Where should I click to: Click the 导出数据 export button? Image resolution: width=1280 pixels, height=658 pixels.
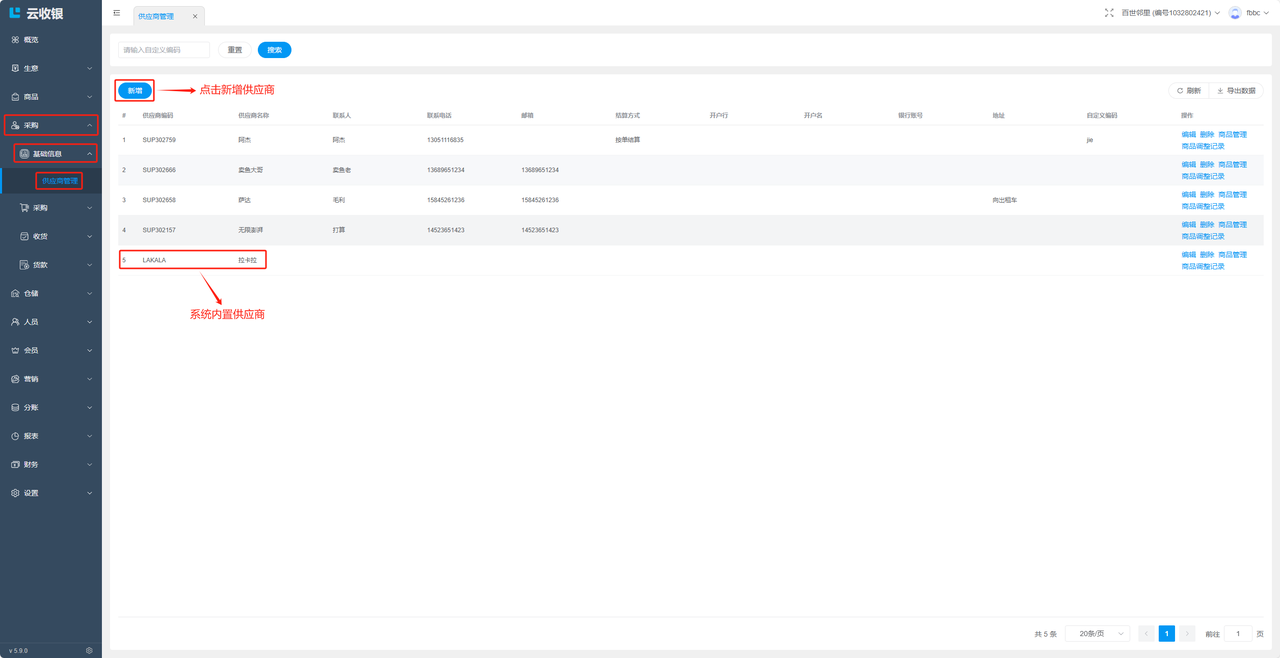point(1236,91)
